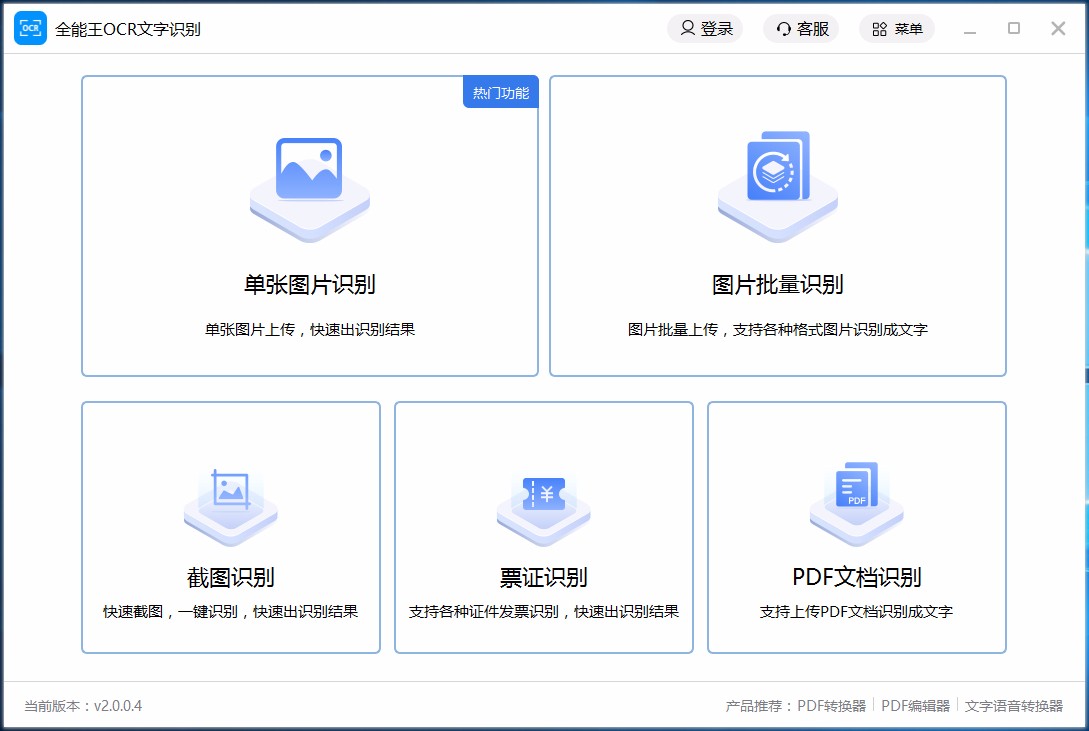
Task: Open the 登录 login button
Action: (705, 29)
